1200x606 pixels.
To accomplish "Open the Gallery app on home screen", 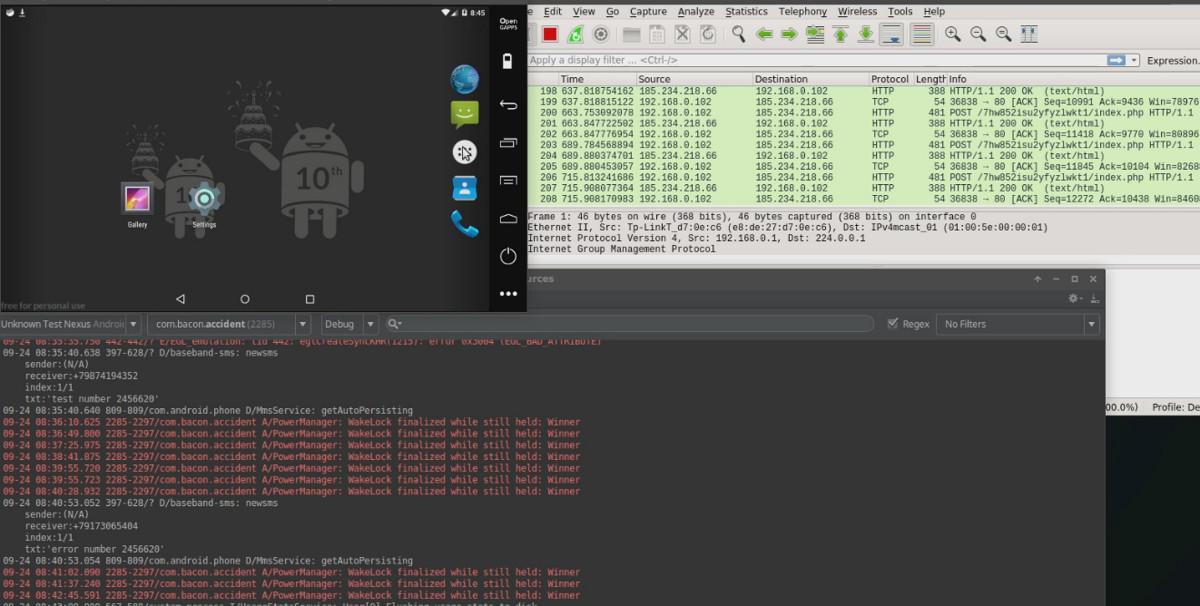I will (137, 199).
